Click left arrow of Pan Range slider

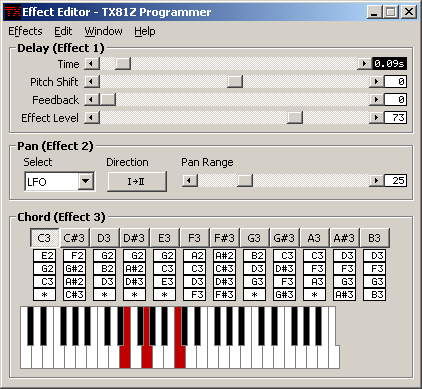tap(190, 181)
